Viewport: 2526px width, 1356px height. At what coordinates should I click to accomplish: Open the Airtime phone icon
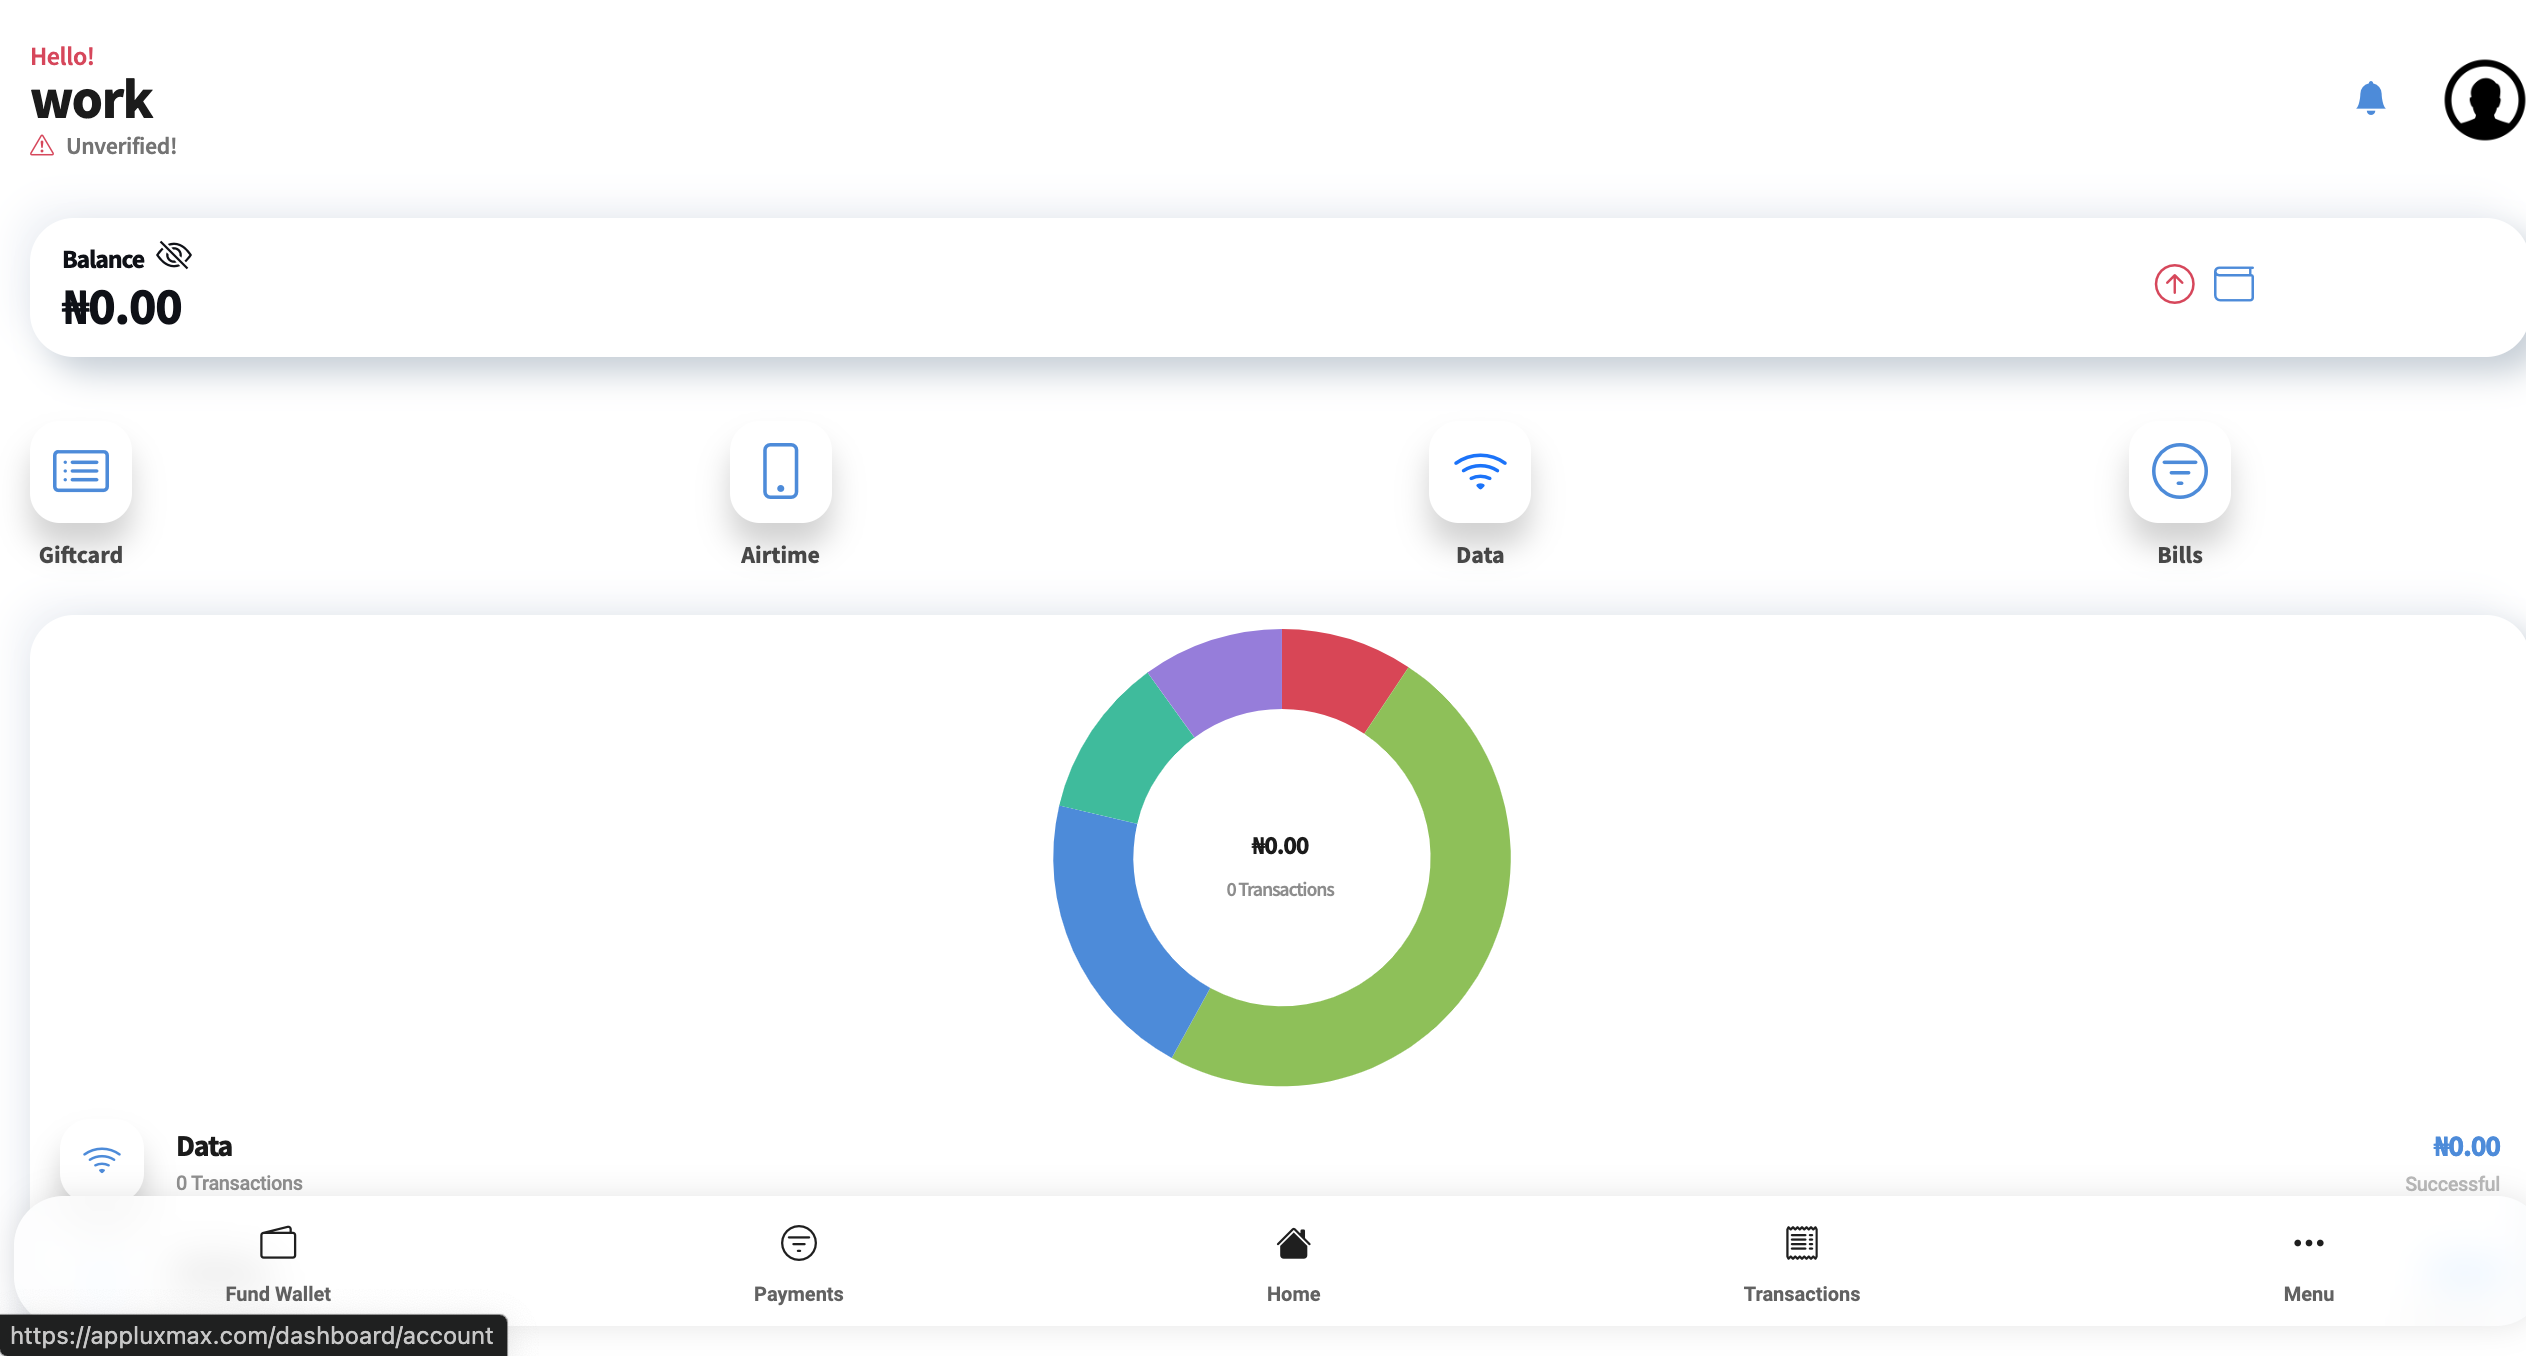point(780,472)
